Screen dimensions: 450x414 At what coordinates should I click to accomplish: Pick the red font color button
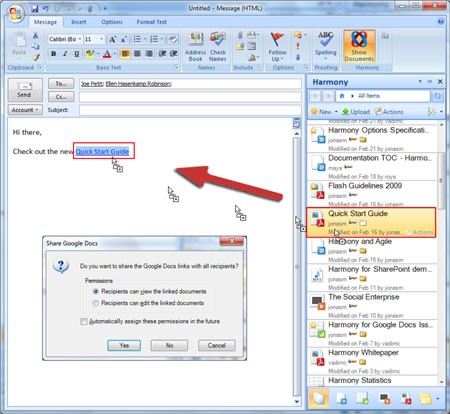pos(107,54)
